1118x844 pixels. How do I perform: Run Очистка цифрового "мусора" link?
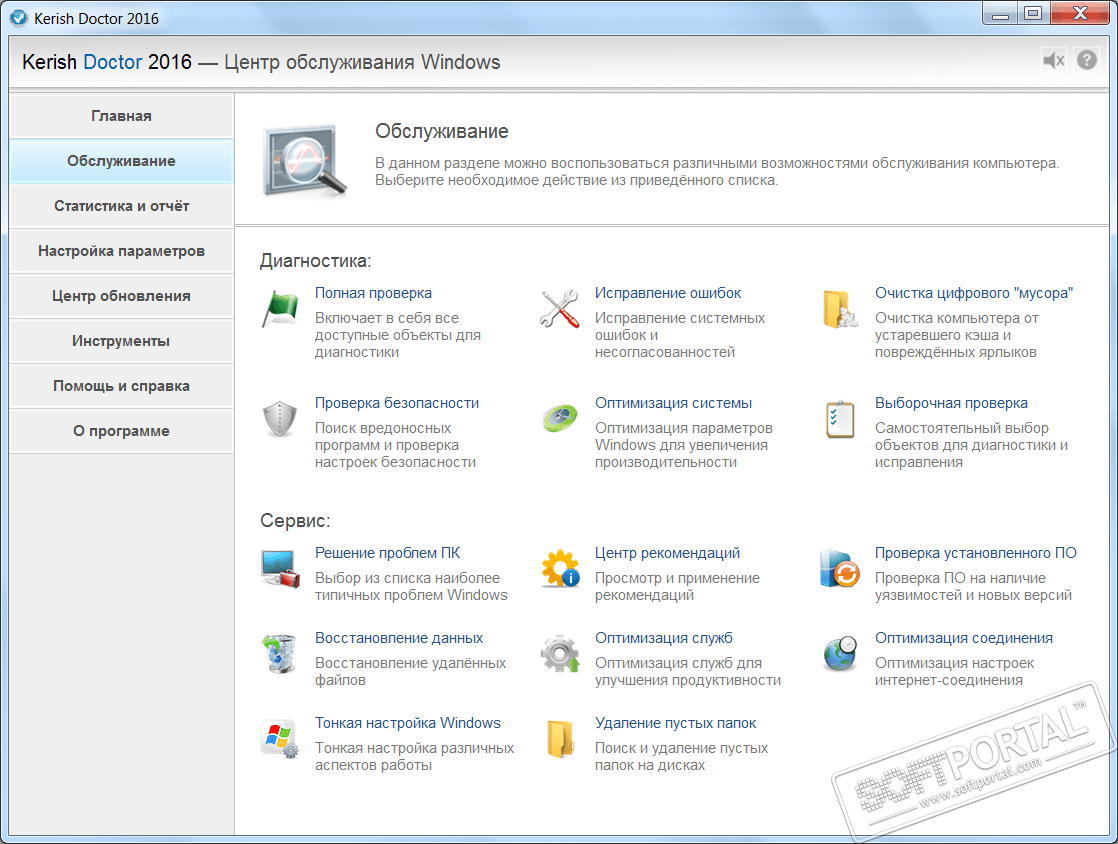tap(974, 293)
